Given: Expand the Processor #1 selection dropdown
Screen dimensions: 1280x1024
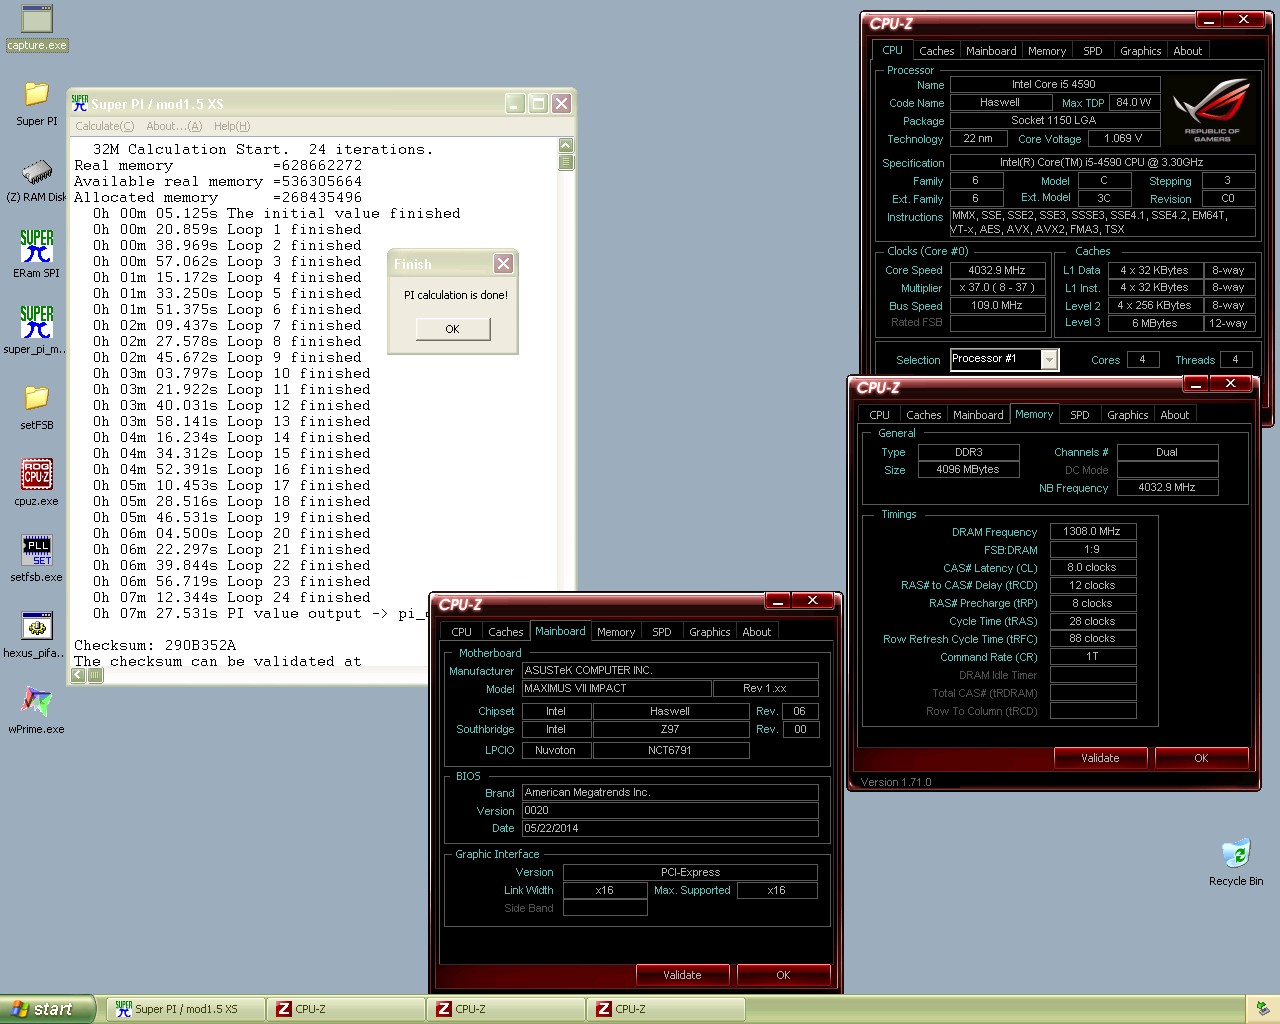Looking at the screenshot, I should pos(1049,359).
